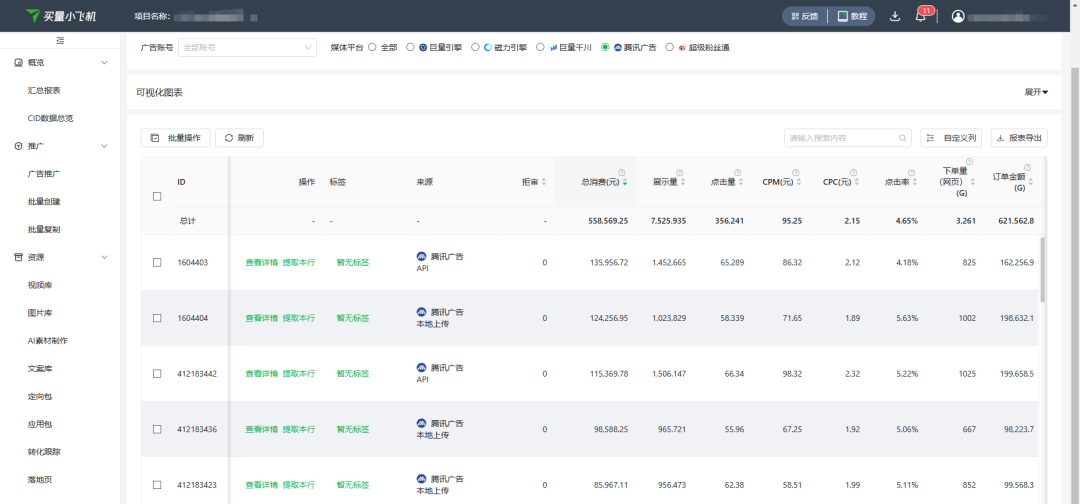The width and height of the screenshot is (1080, 504).
Task: Sort table by 下单量 arrows
Action: [x=973, y=182]
